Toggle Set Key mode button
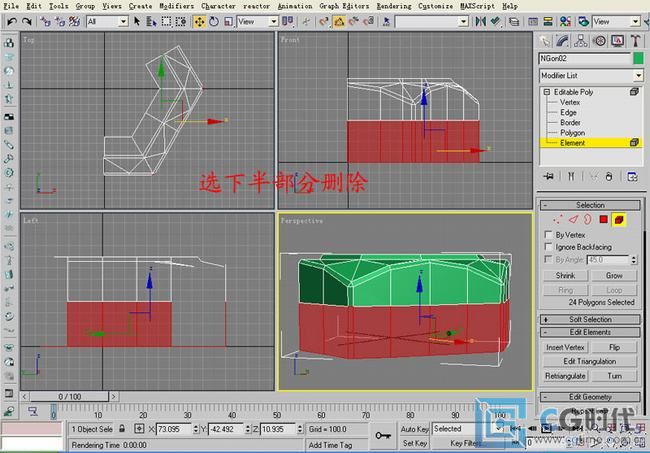650x453 pixels. point(414,443)
